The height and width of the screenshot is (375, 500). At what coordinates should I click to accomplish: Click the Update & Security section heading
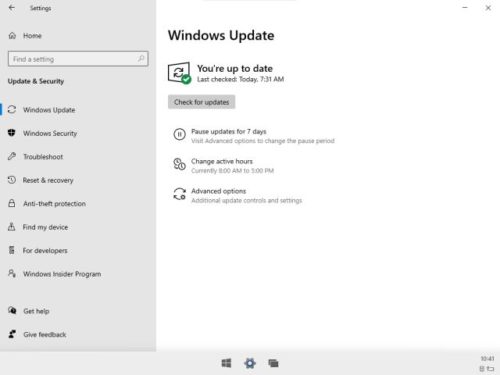click(x=36, y=81)
